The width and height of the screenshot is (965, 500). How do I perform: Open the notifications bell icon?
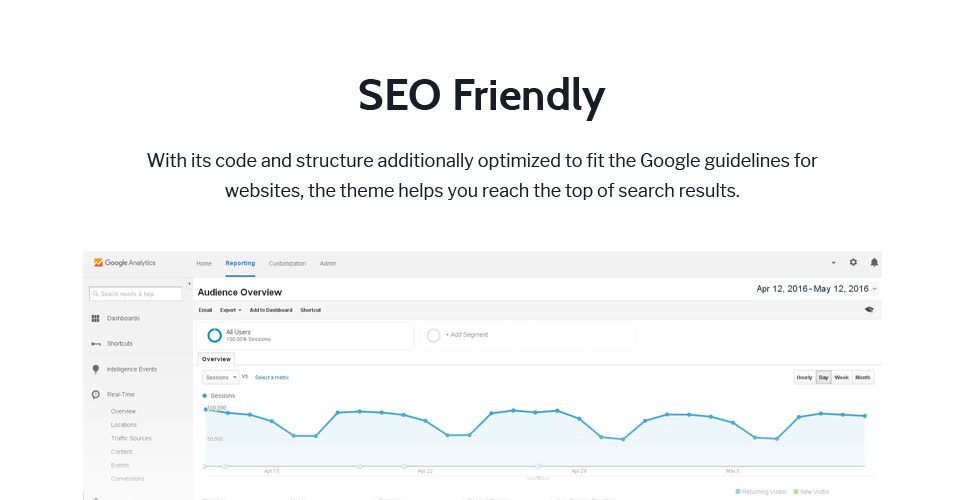click(874, 262)
